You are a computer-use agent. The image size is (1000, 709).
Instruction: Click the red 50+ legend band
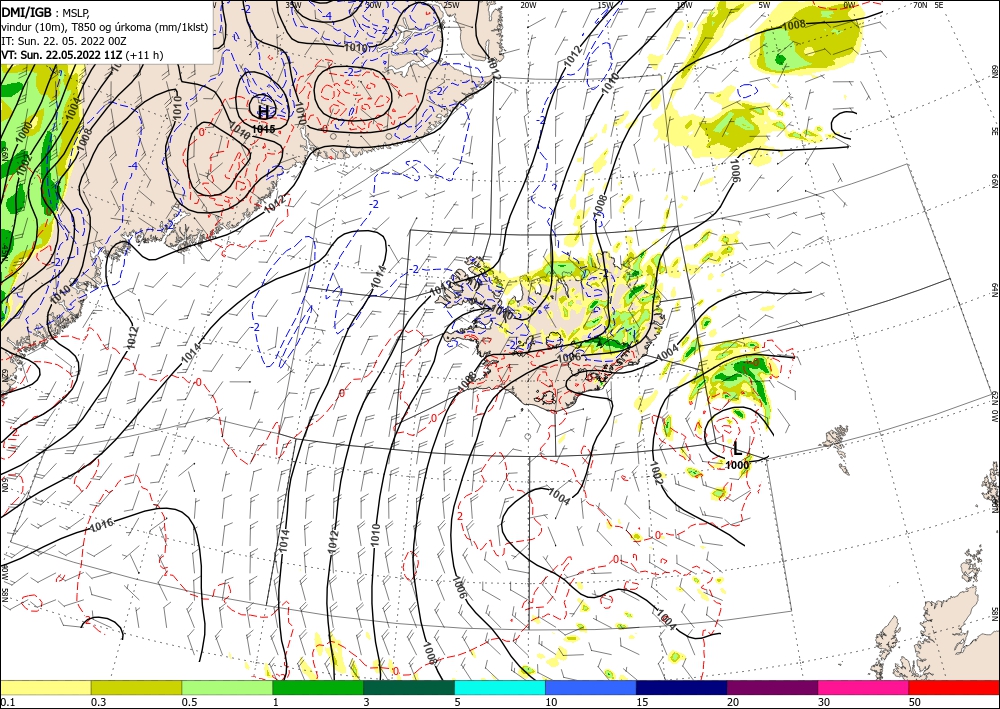tap(954, 687)
